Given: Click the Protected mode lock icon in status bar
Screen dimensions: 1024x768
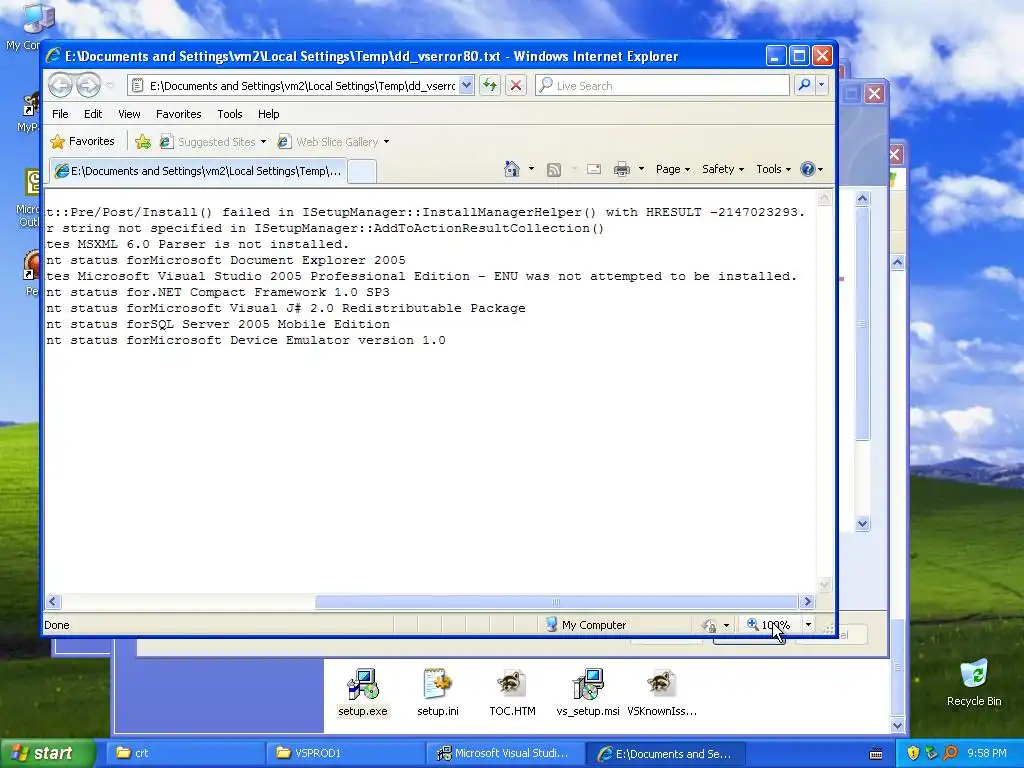Looking at the screenshot, I should 709,625.
